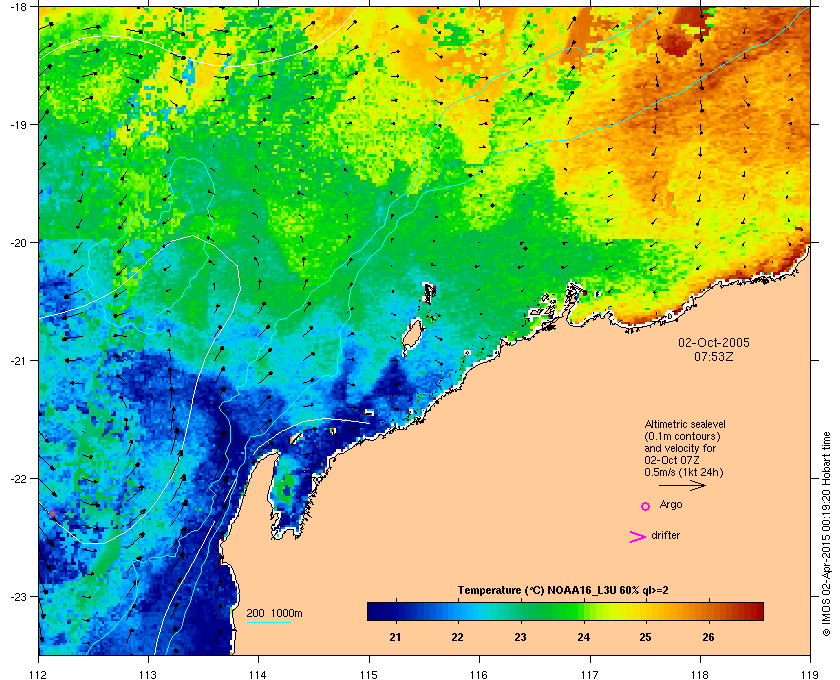840x680 pixels.
Task: Click colorbar tick label 25
Action: point(646,637)
